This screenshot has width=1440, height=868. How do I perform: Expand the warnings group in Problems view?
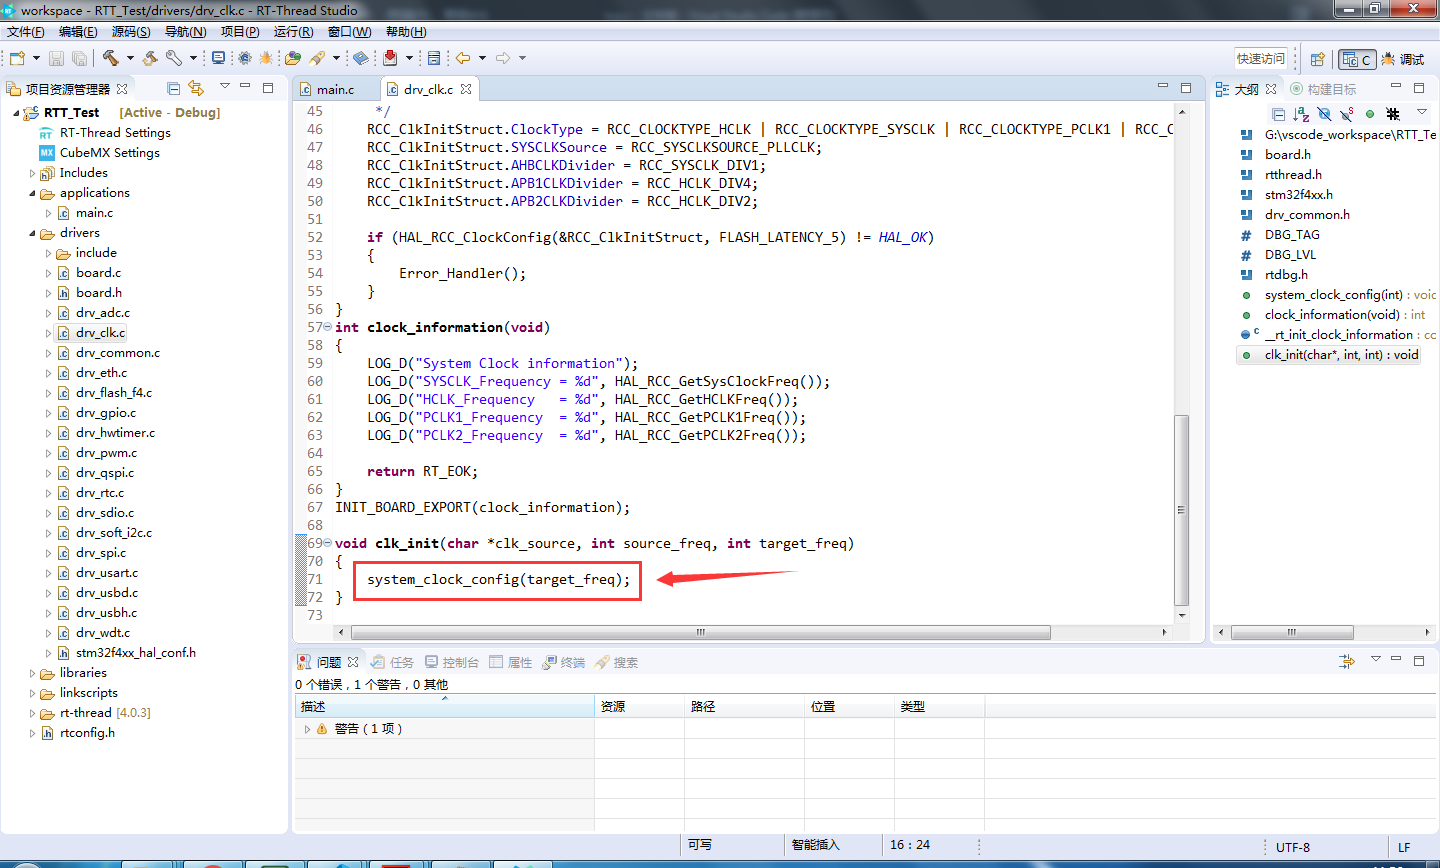(307, 729)
